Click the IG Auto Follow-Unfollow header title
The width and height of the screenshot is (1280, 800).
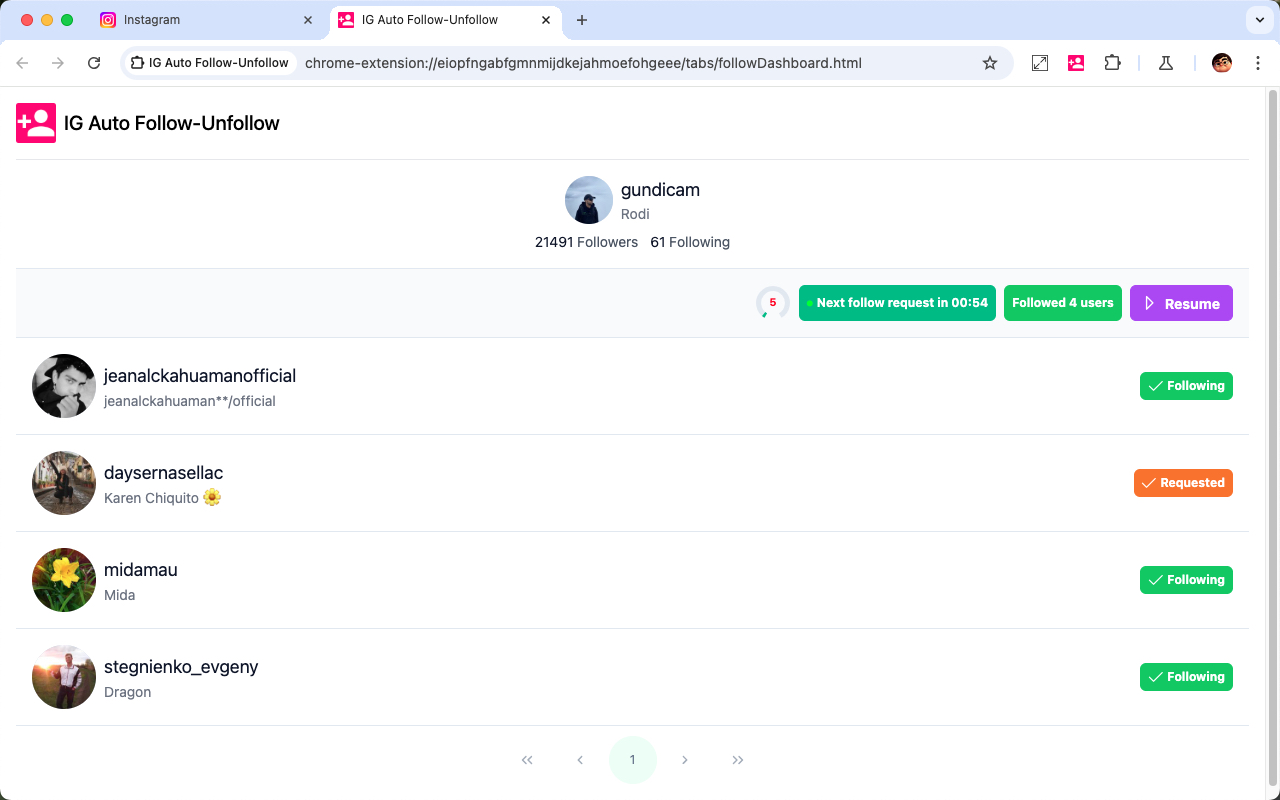172,123
